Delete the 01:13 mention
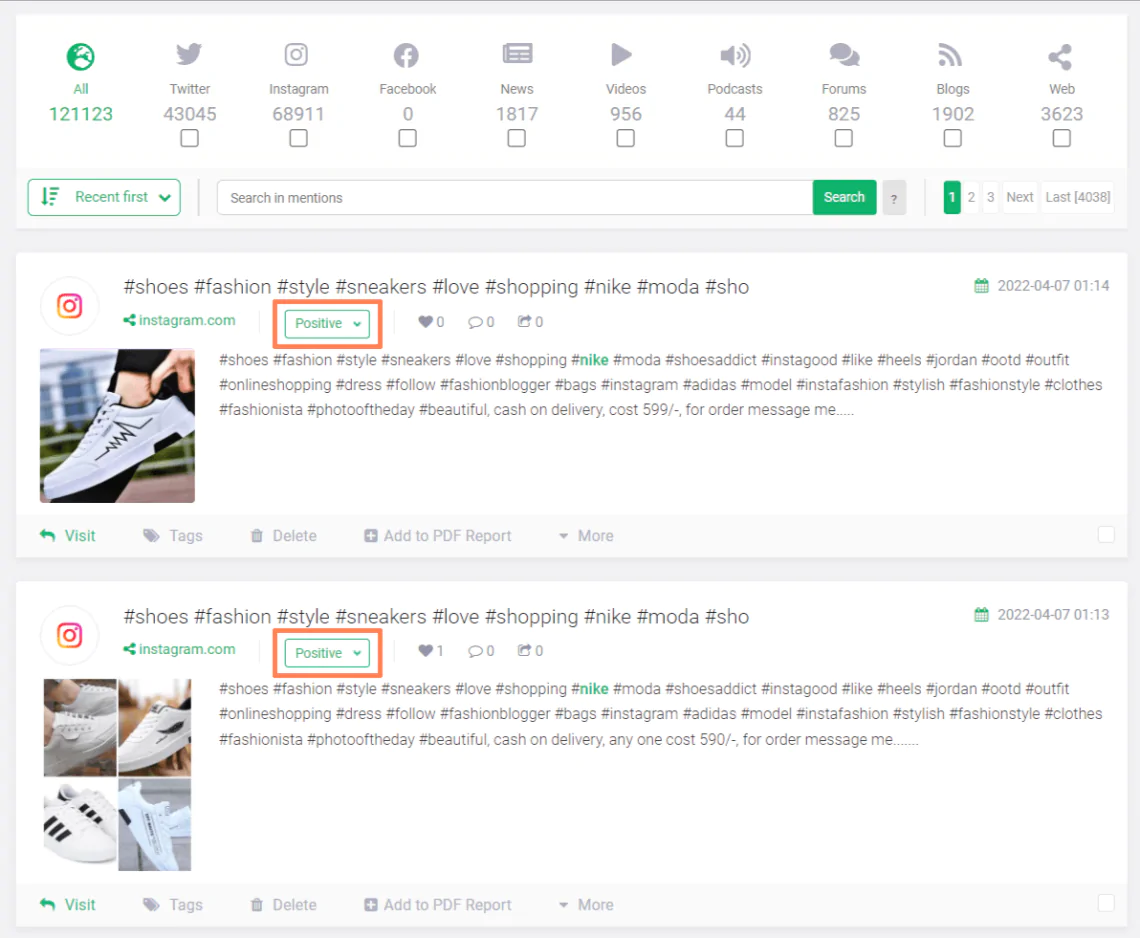Image resolution: width=1140 pixels, height=938 pixels. coord(284,905)
